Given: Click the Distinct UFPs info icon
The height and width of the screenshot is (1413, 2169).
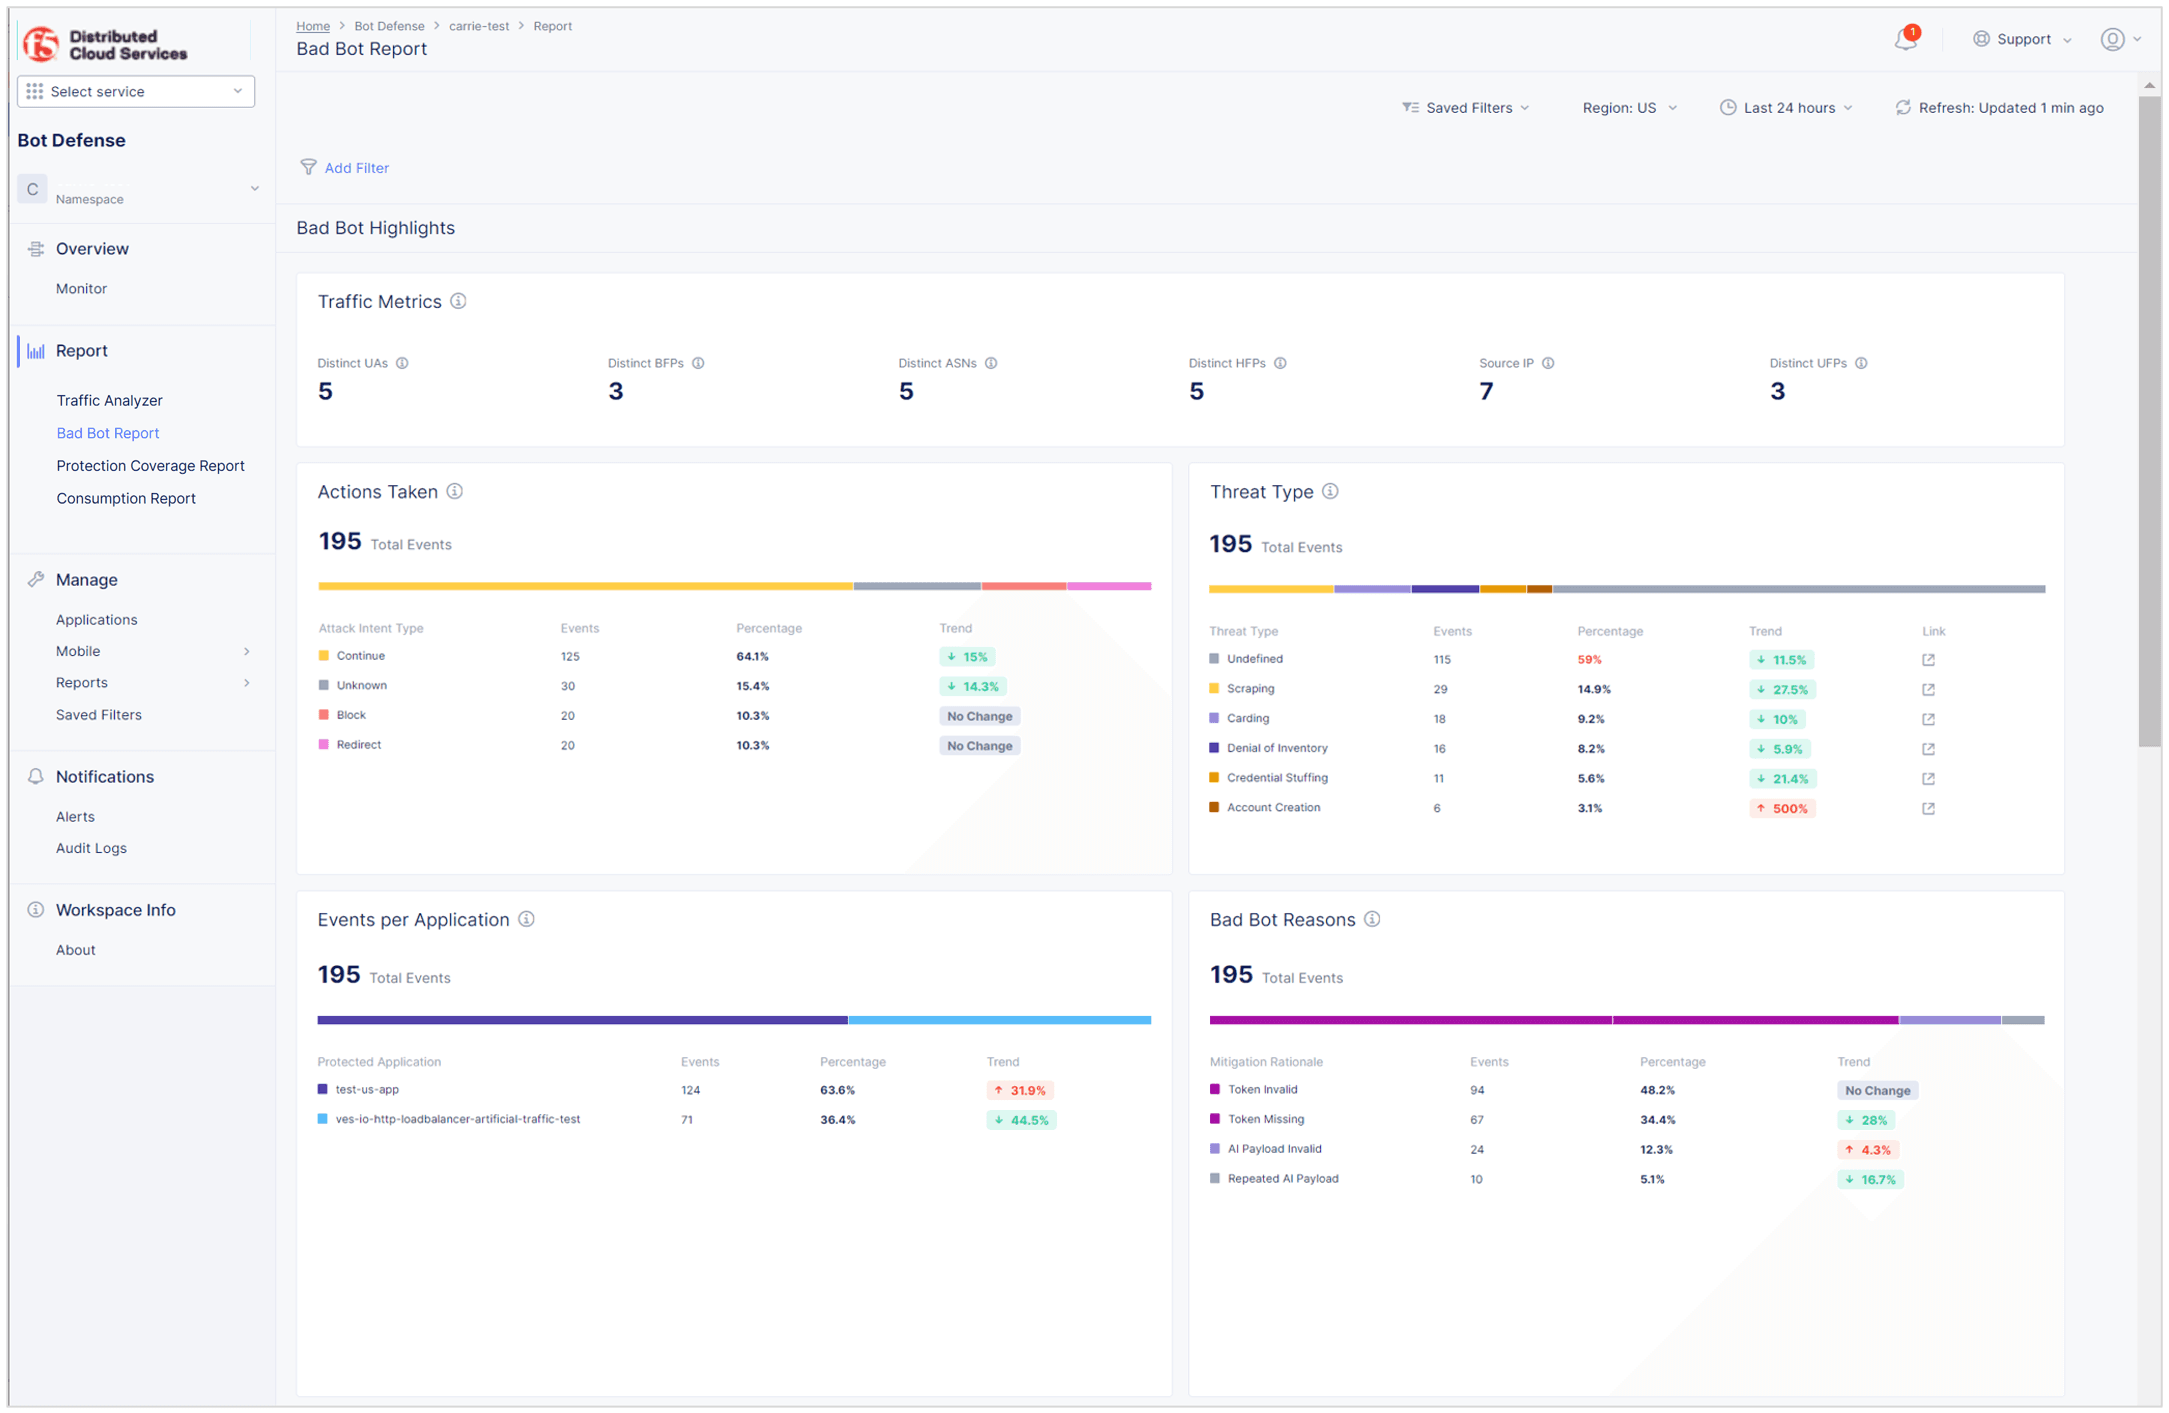Looking at the screenshot, I should [x=1861, y=363].
